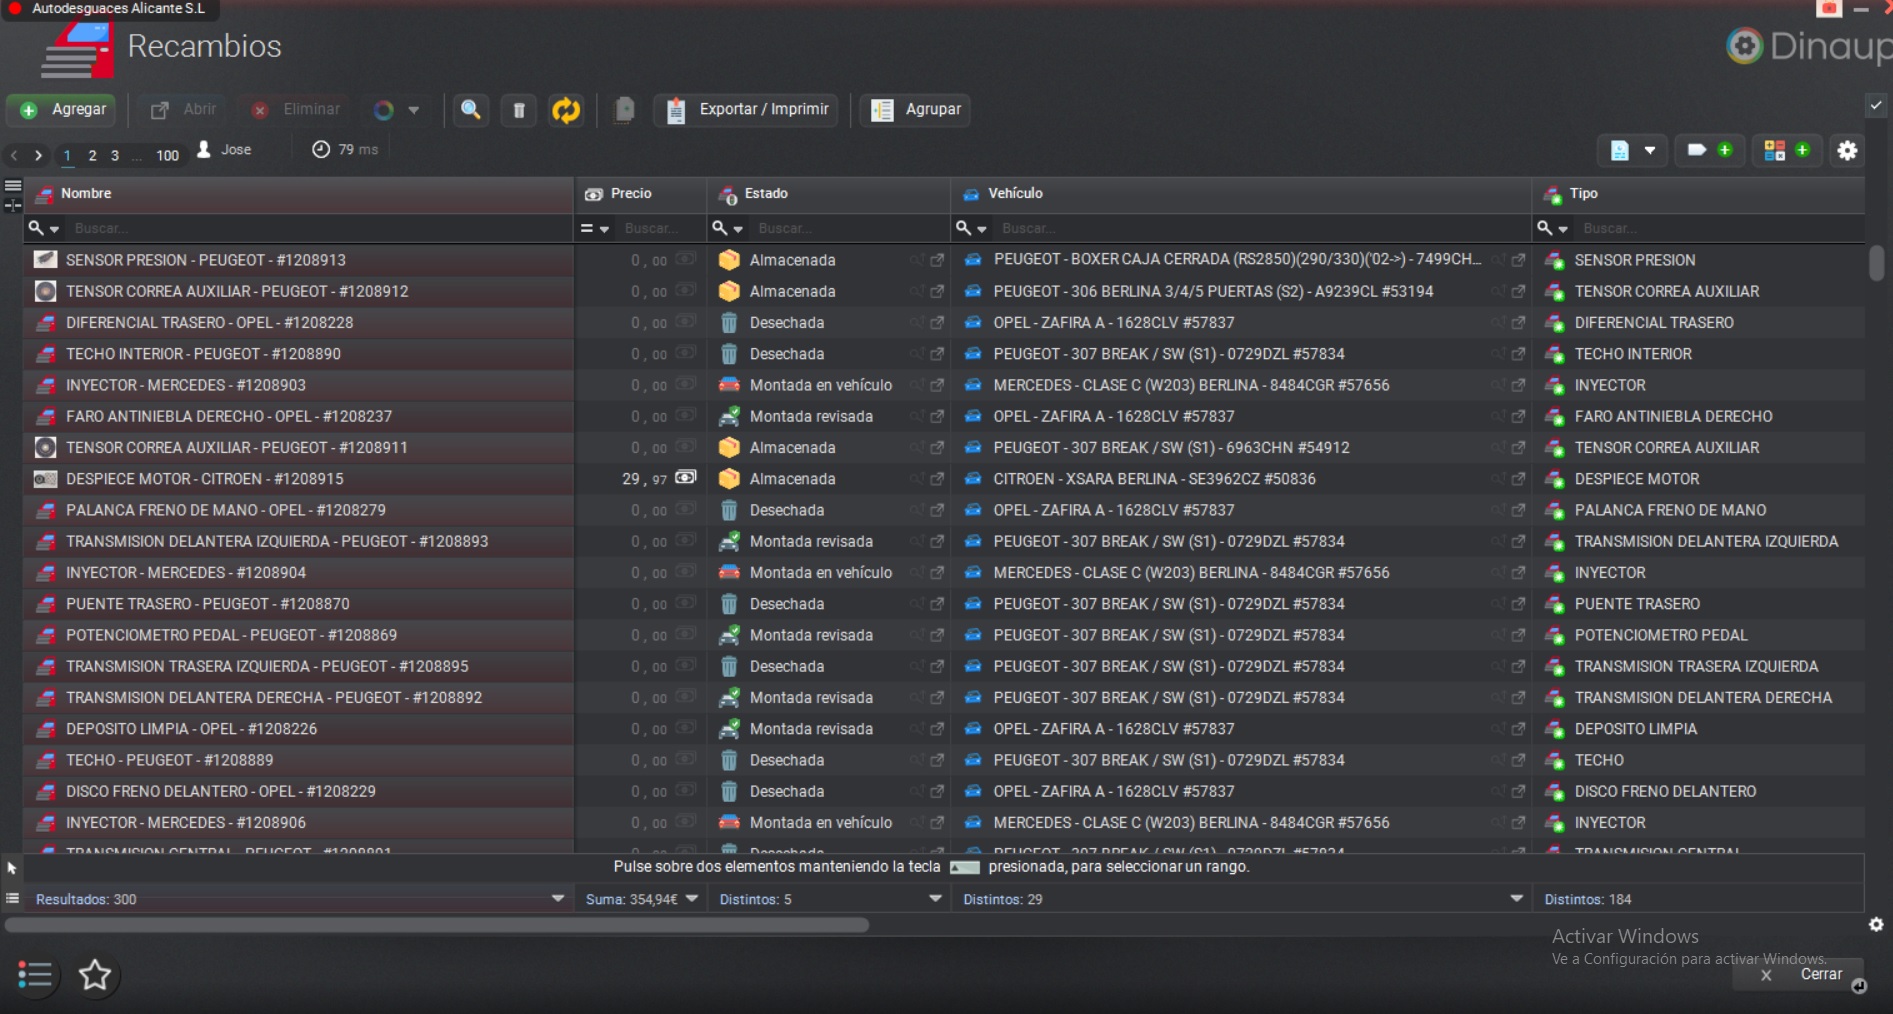Click the yellow refresh arrows icon
The height and width of the screenshot is (1014, 1893).
pos(566,110)
